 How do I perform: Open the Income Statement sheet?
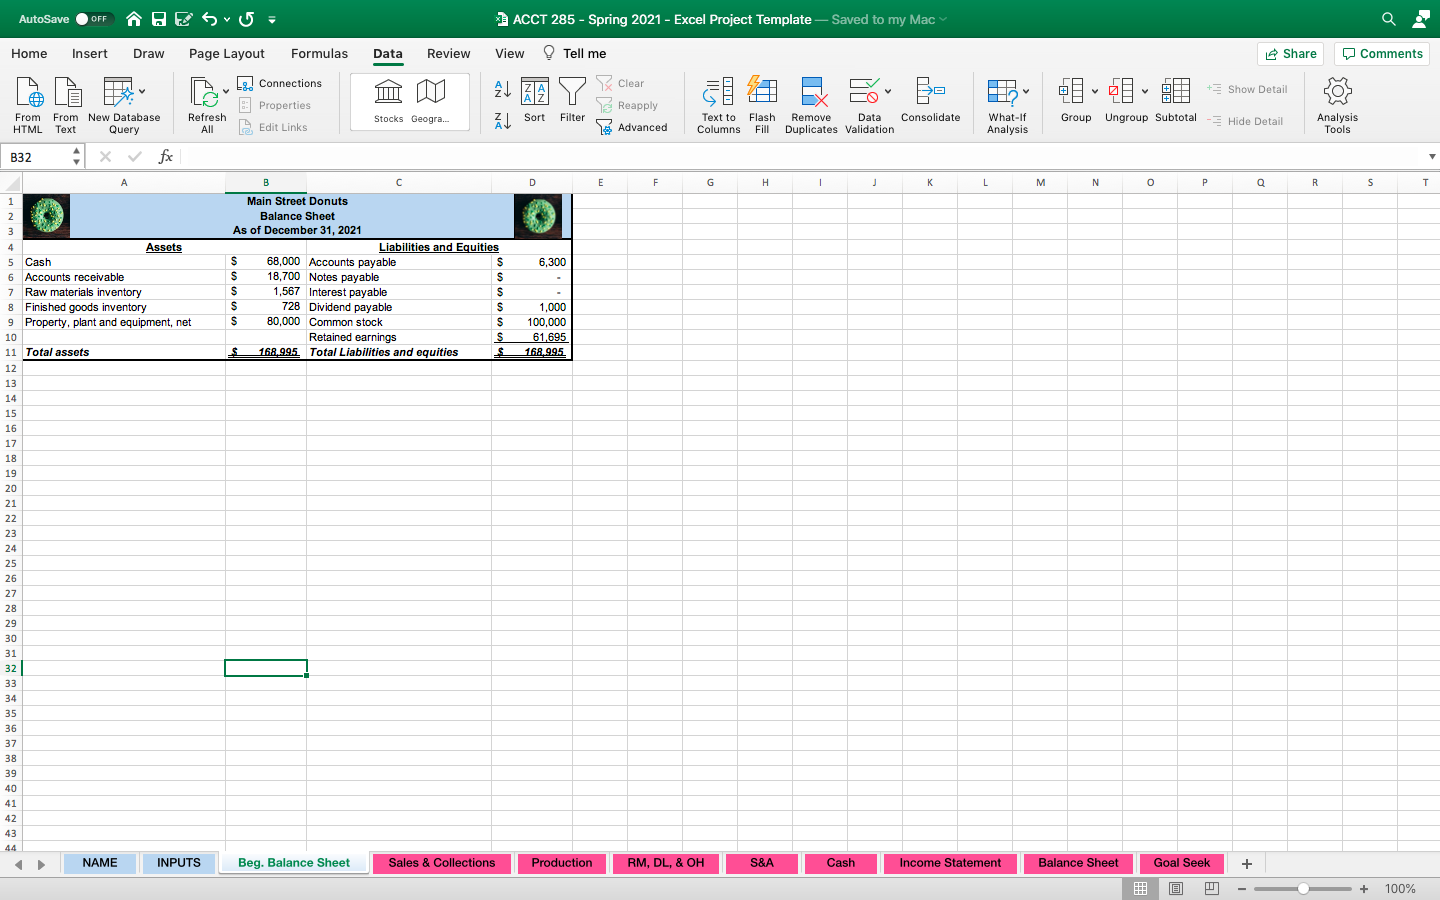click(950, 863)
